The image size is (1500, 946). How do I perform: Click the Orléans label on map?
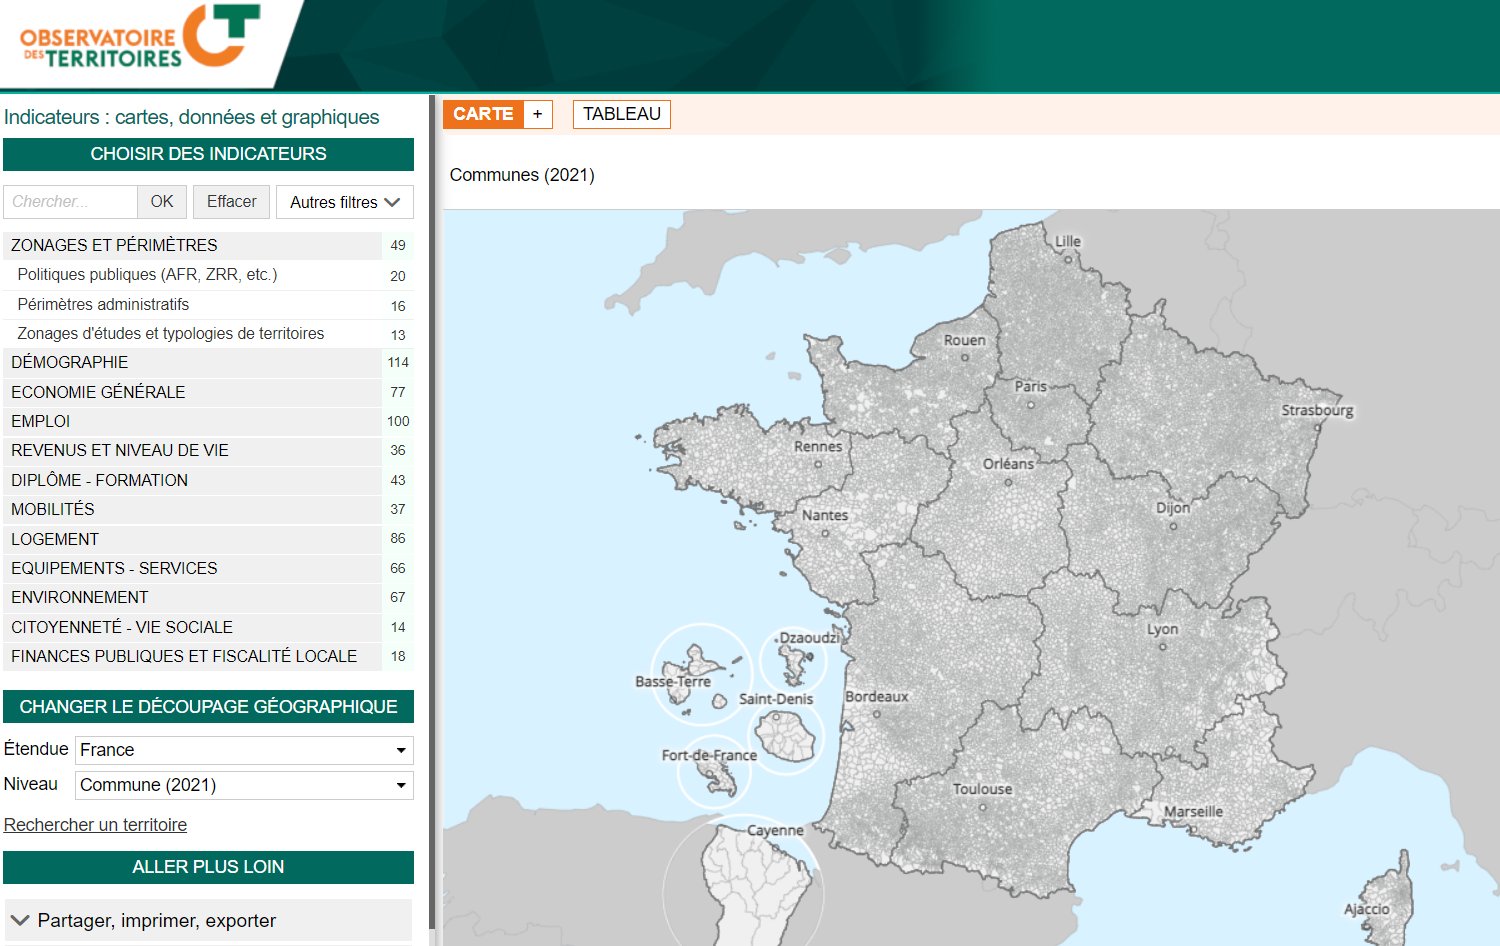click(1008, 464)
